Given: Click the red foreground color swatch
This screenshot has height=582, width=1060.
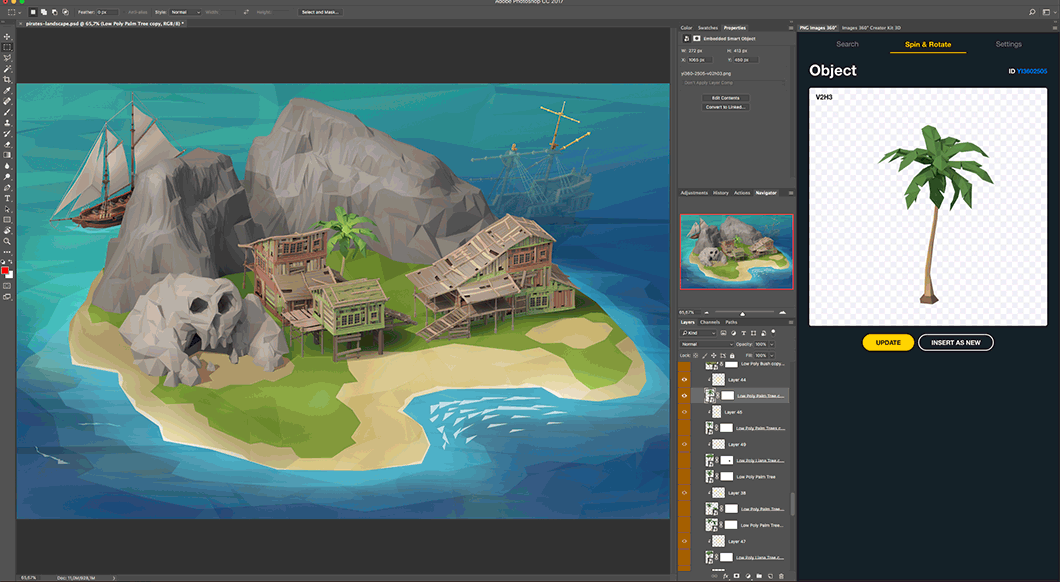Looking at the screenshot, I should click(x=5, y=270).
